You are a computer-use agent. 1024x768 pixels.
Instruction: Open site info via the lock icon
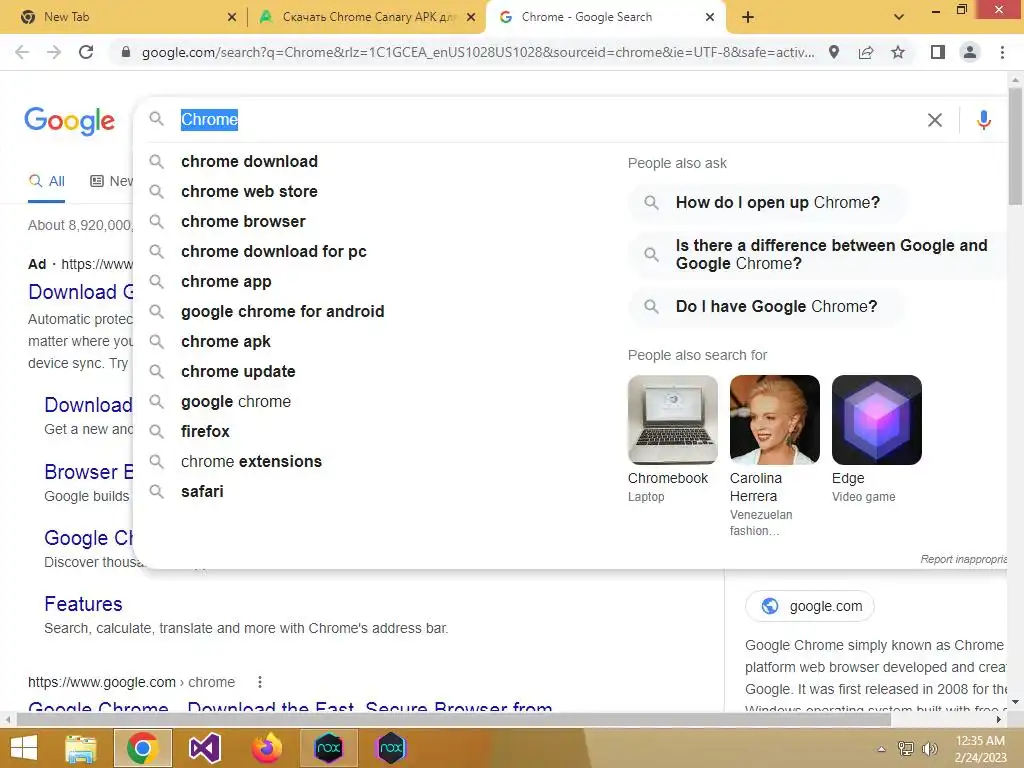click(x=126, y=52)
